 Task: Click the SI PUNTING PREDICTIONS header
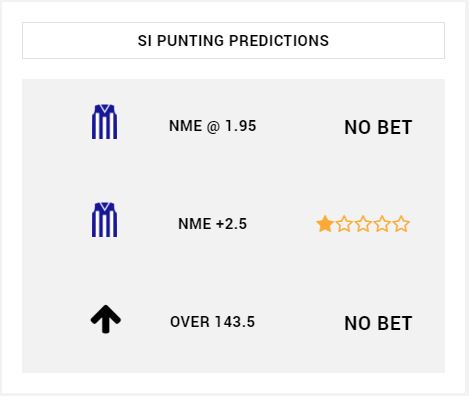coord(233,41)
